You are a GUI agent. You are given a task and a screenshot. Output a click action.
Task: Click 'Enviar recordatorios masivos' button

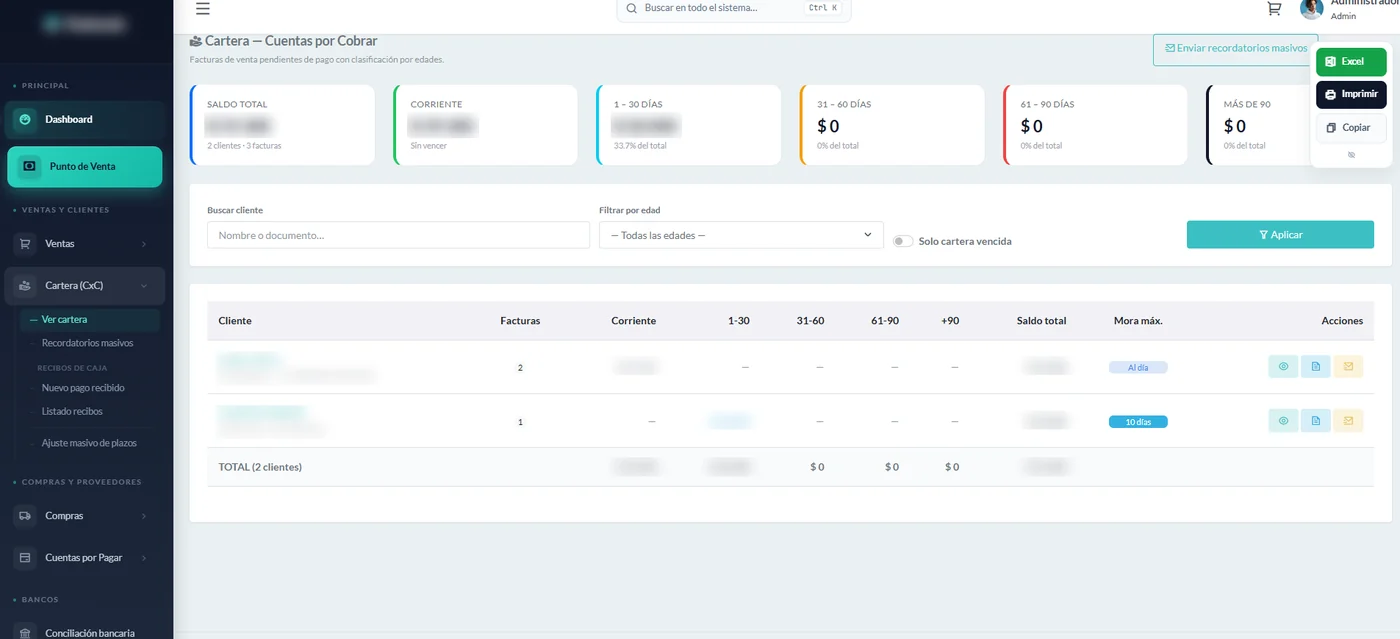[1235, 49]
